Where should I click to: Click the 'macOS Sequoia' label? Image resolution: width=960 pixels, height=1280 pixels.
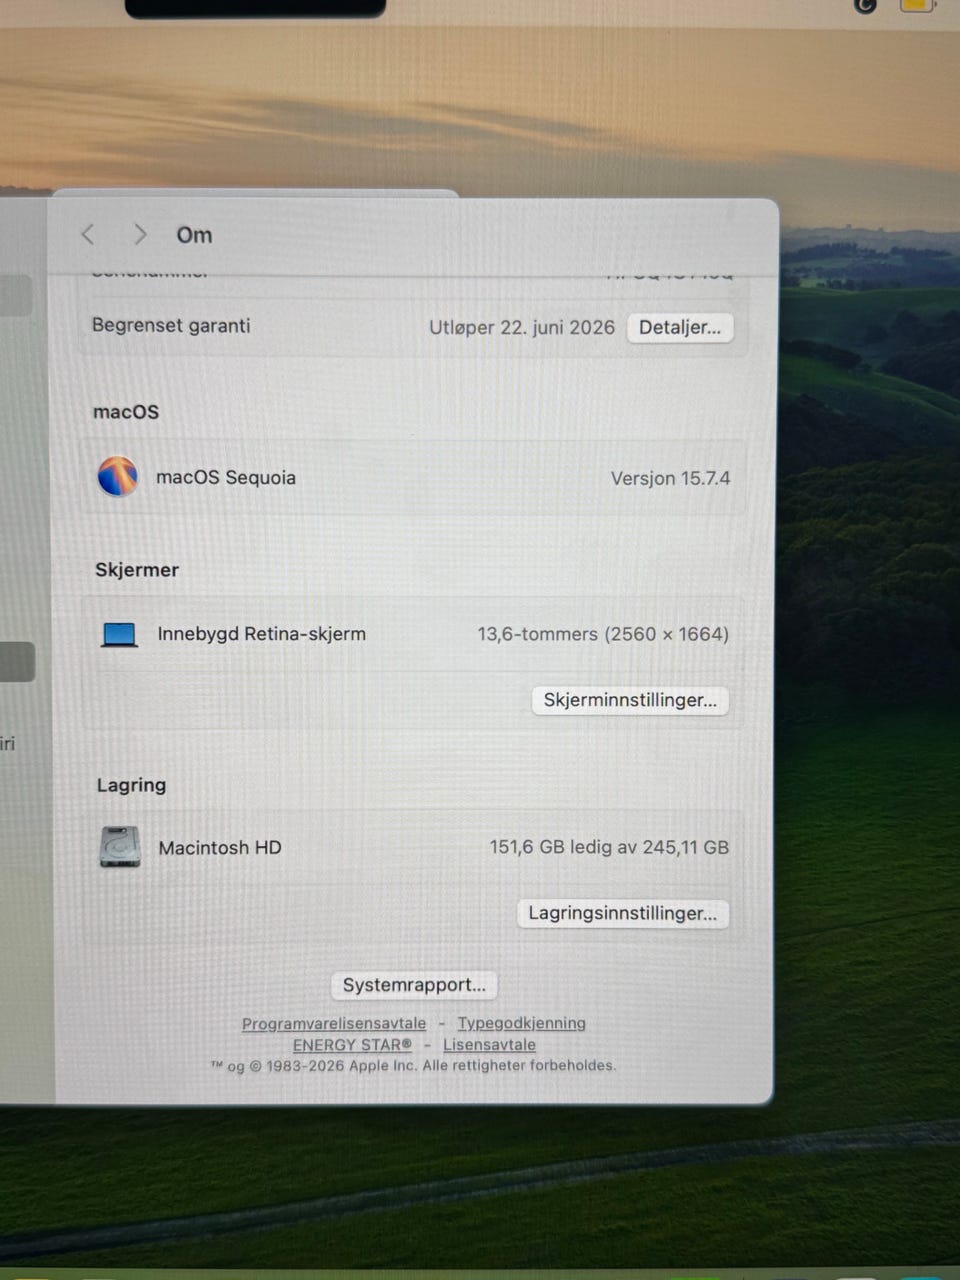click(226, 478)
